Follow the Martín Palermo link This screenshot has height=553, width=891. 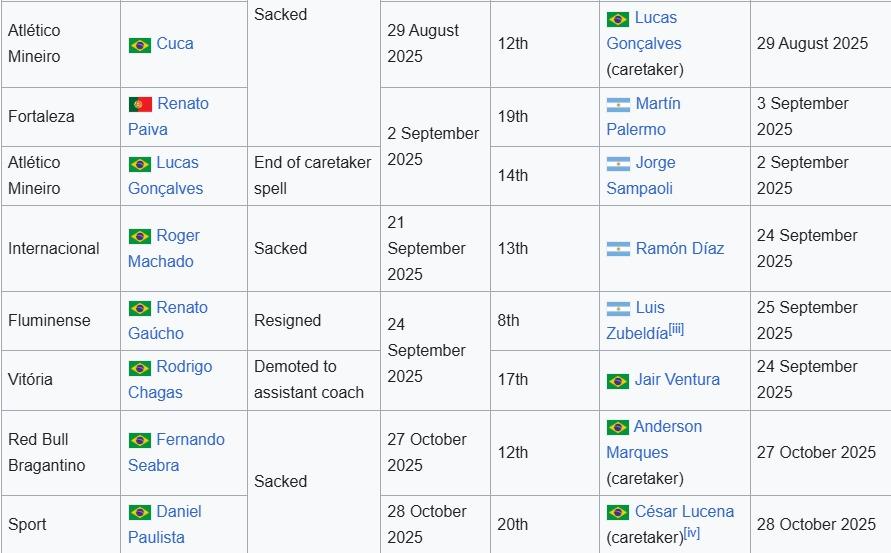tap(657, 104)
